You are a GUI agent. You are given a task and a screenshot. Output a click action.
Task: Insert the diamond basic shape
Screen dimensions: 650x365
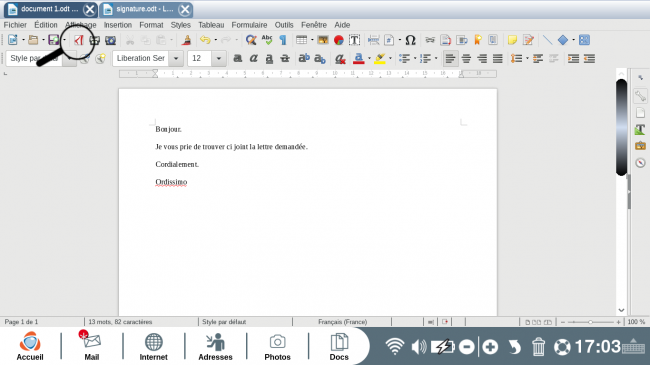click(563, 40)
